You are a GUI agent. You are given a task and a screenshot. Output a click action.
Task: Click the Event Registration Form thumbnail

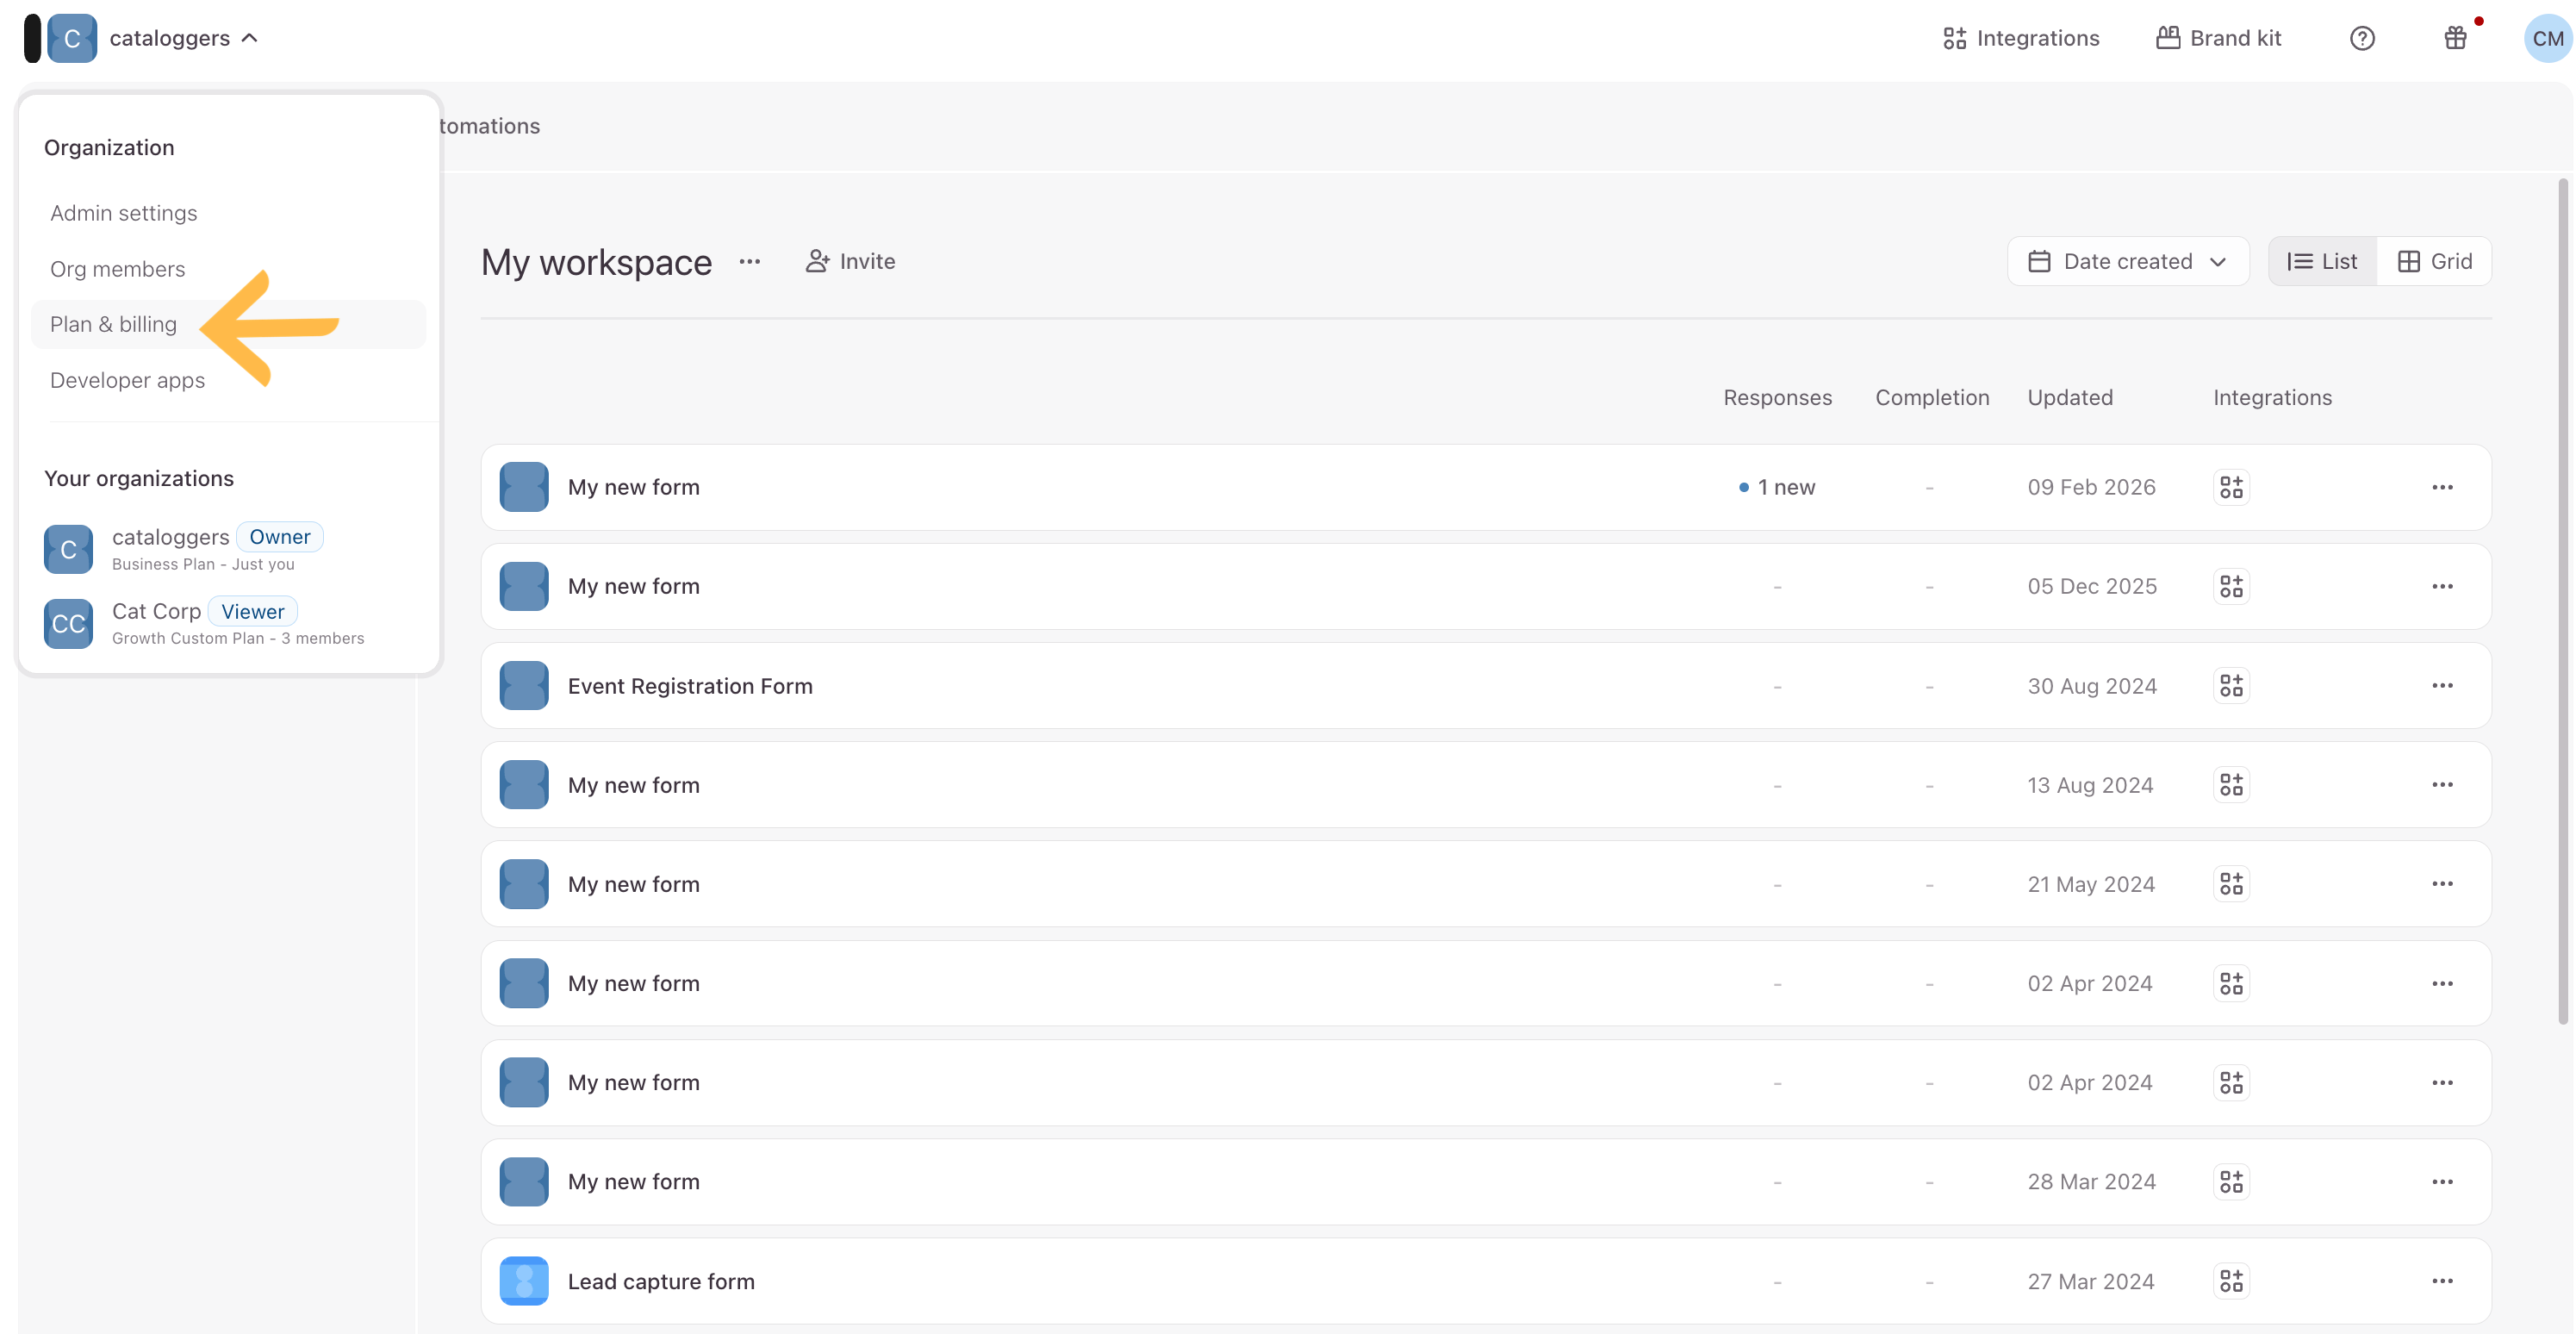point(524,686)
